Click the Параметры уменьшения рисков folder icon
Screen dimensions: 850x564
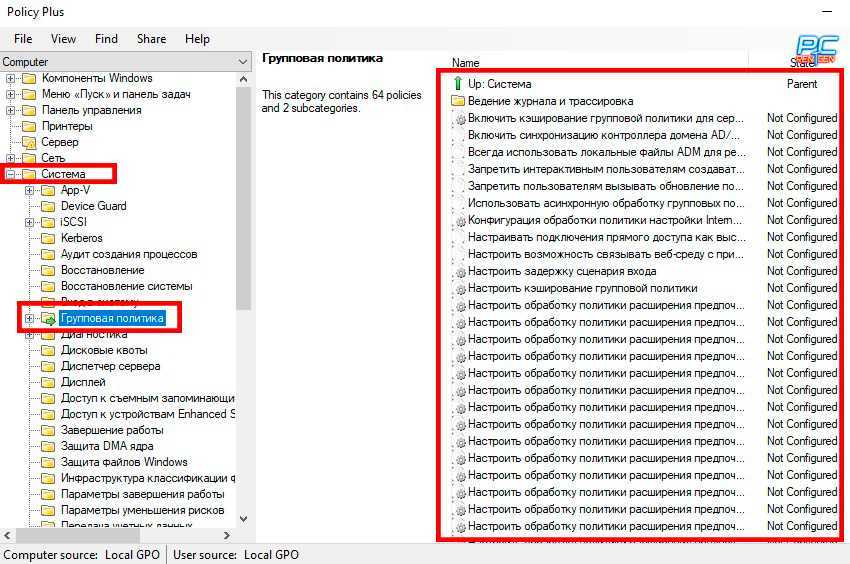click(48, 510)
